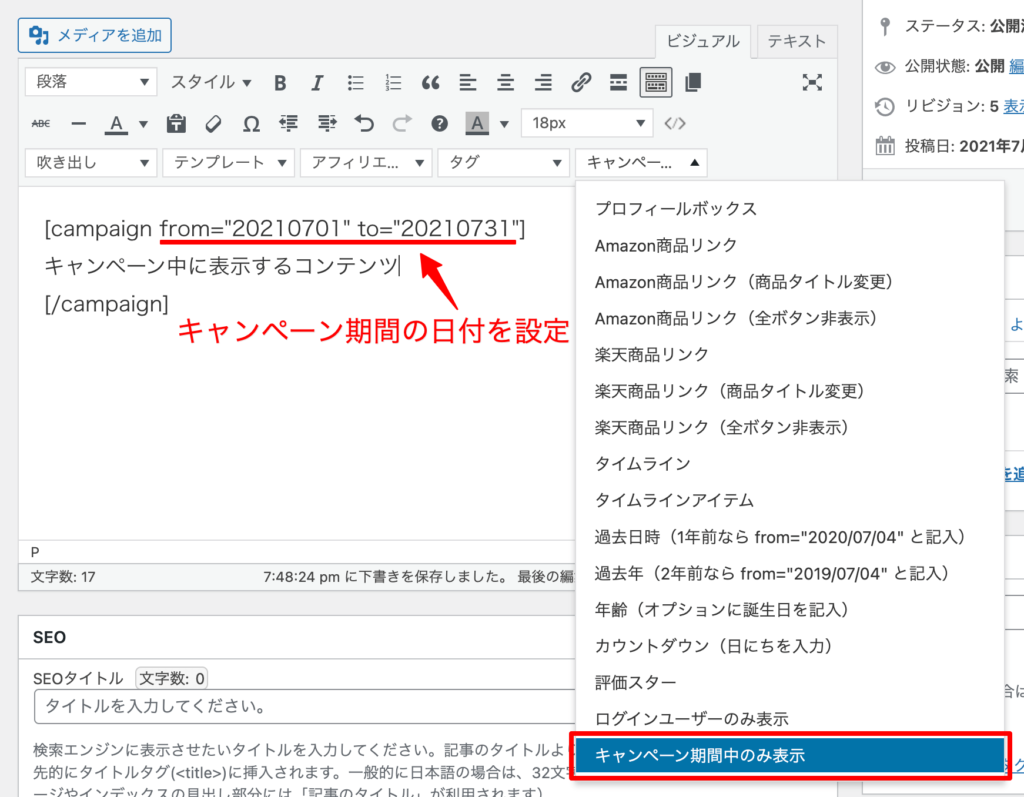The image size is (1024, 797).
Task: Open the 段落 format dropdown
Action: click(91, 82)
